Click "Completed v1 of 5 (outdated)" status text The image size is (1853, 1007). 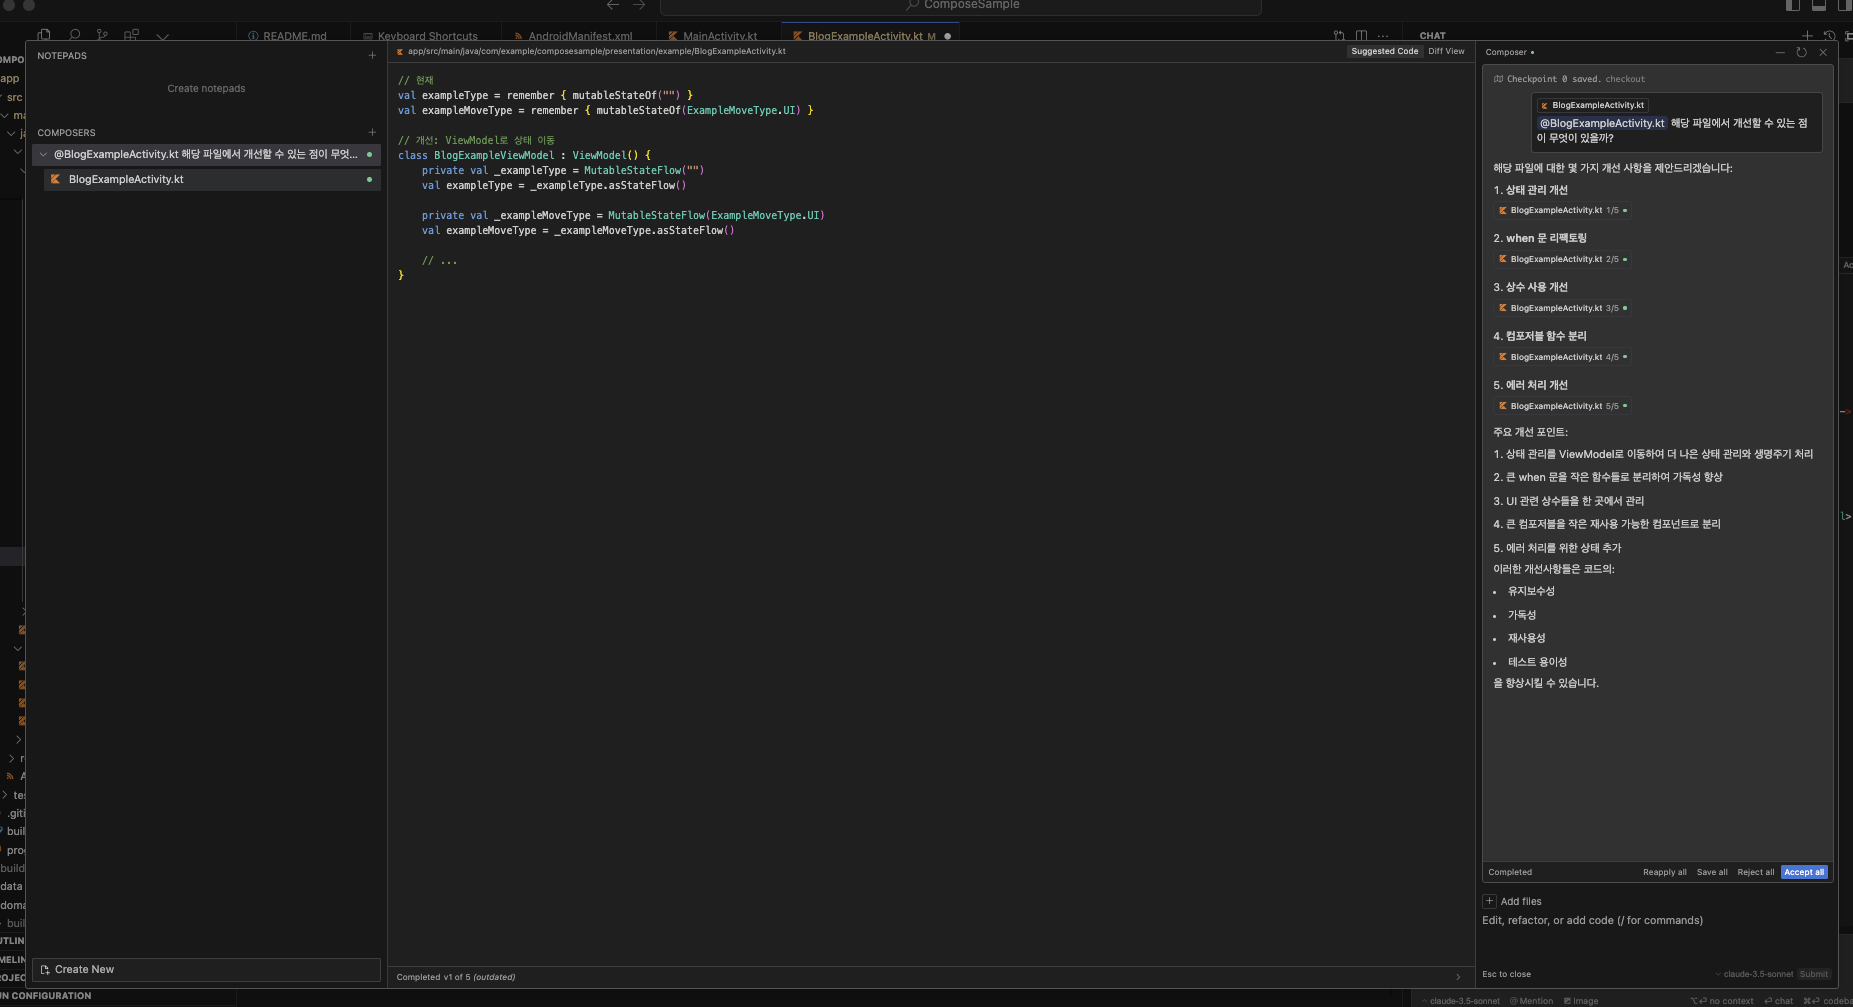point(455,977)
